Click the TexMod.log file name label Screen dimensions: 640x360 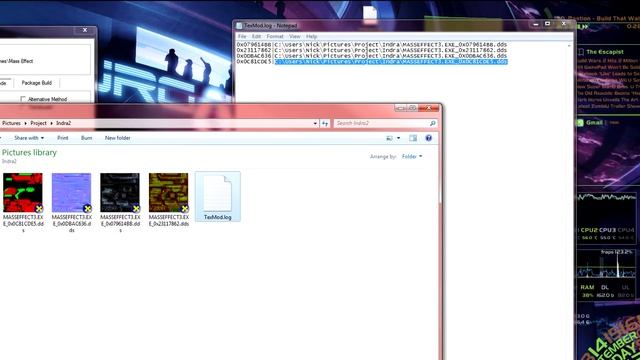coord(218,217)
